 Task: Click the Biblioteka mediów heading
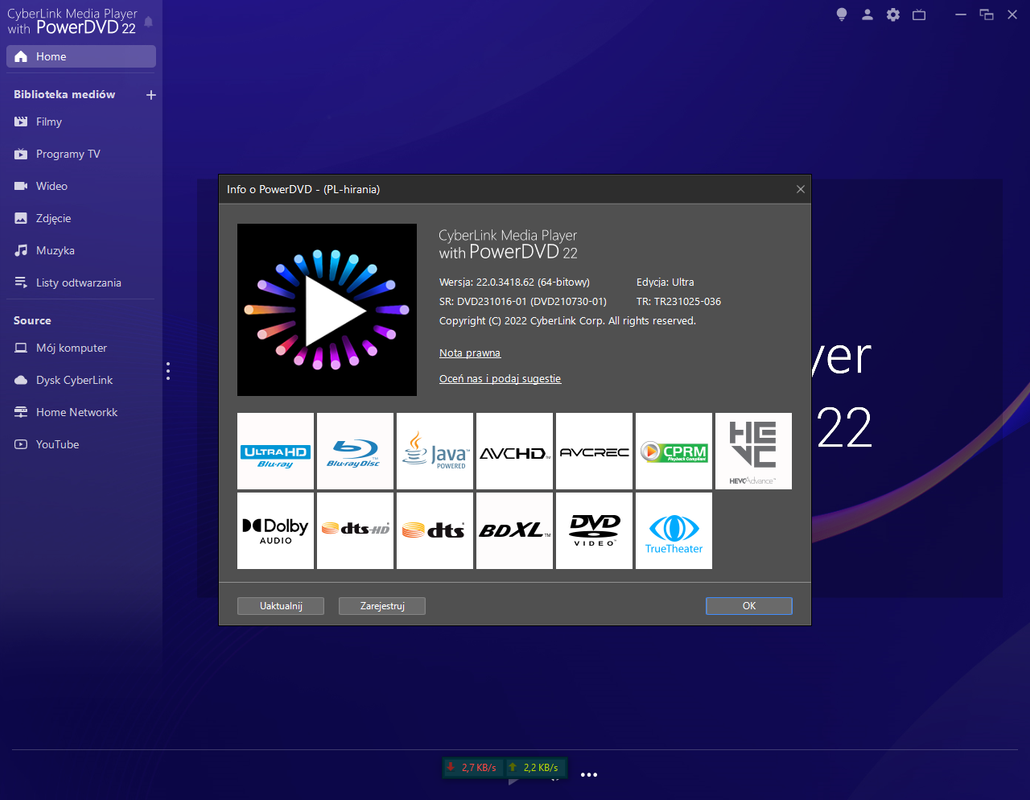[64, 95]
